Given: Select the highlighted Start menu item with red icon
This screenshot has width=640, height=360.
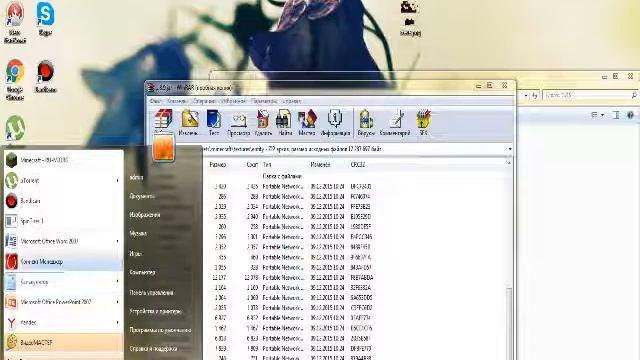Looking at the screenshot, I should (63, 262).
